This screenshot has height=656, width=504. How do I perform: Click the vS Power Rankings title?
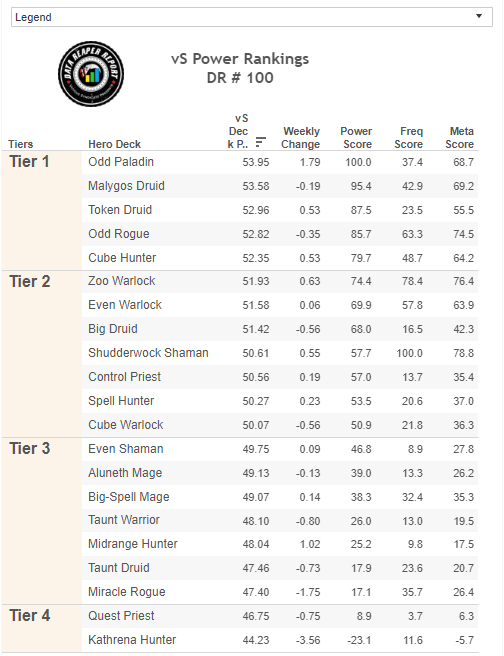click(240, 68)
